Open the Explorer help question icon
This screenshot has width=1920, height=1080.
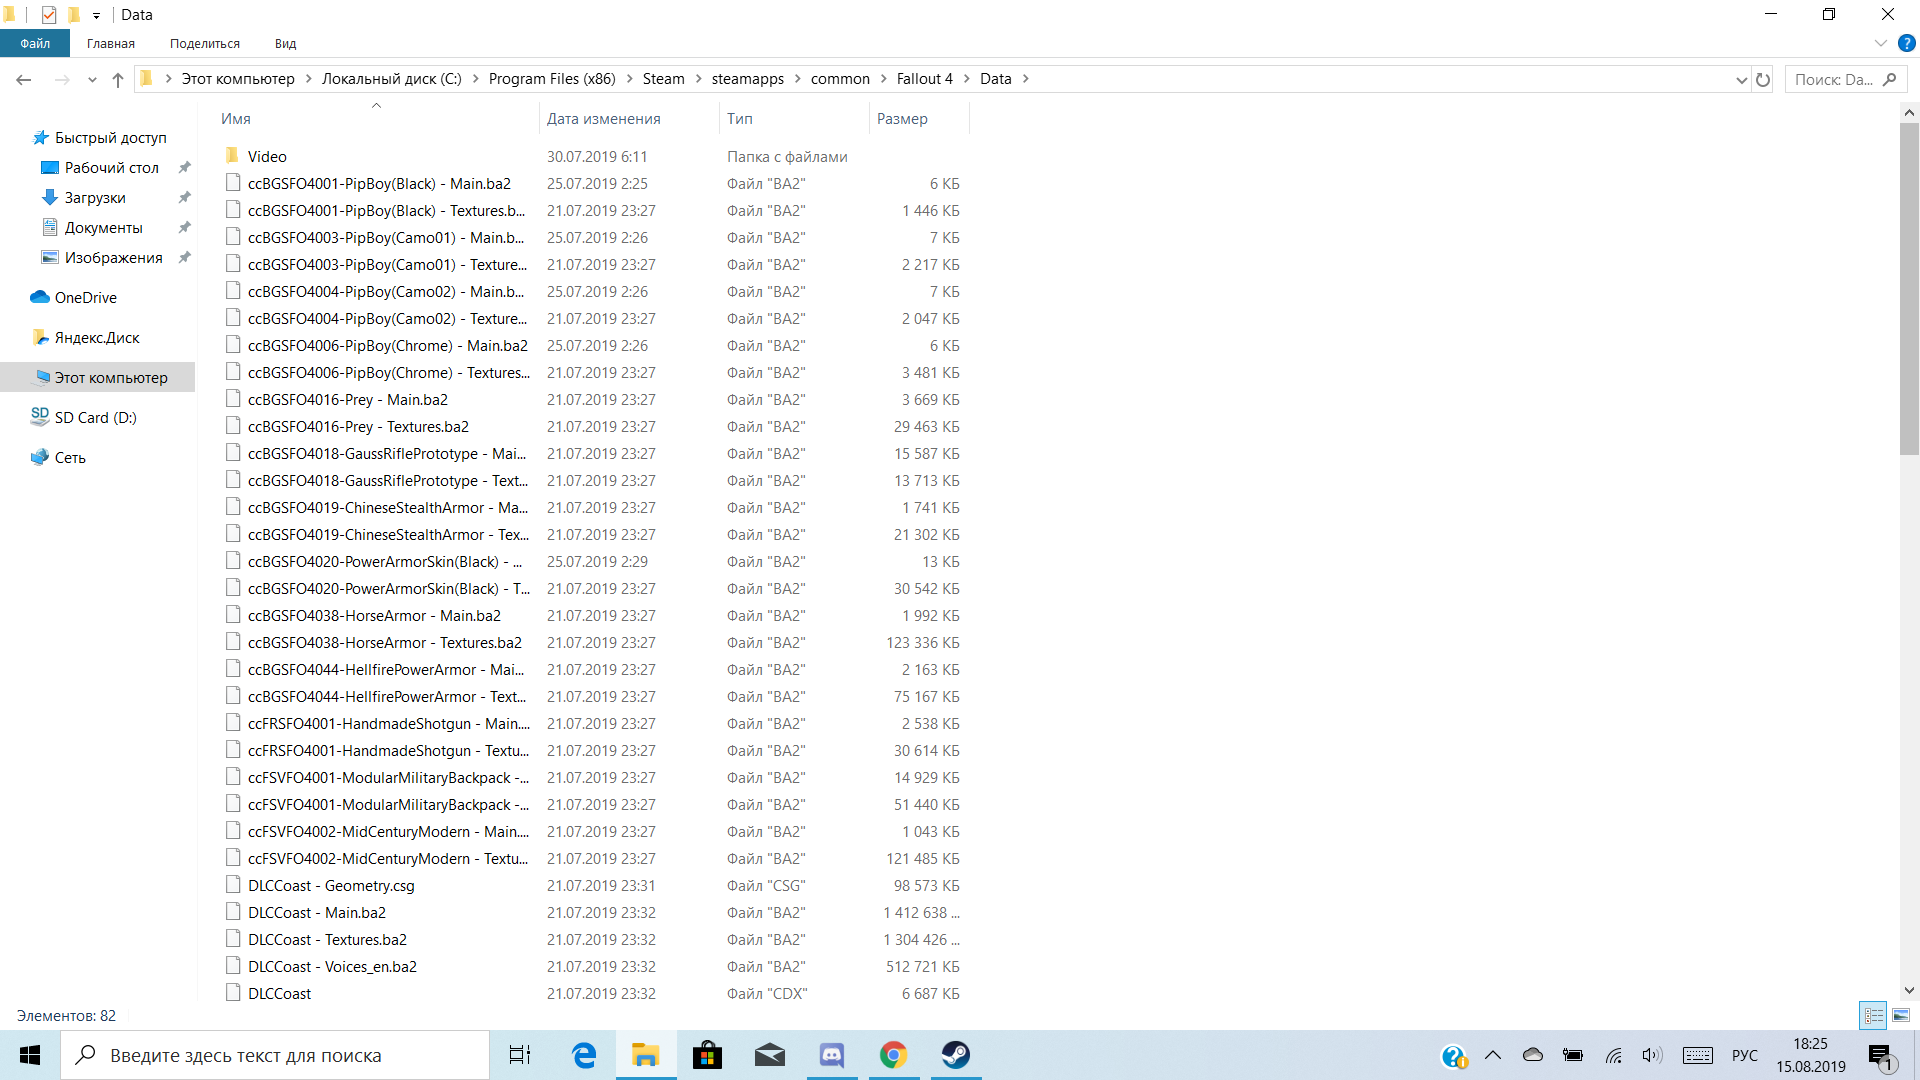(x=1906, y=43)
